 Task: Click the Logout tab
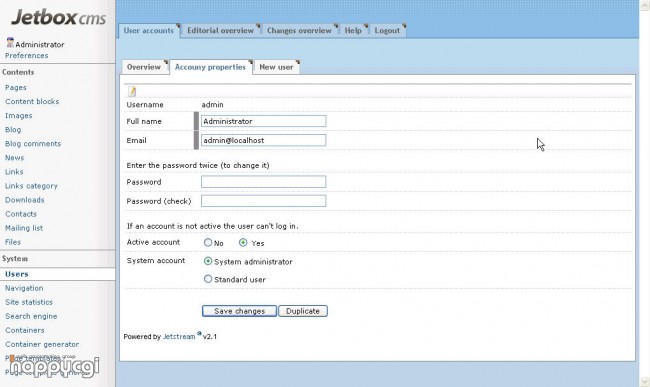pos(387,31)
